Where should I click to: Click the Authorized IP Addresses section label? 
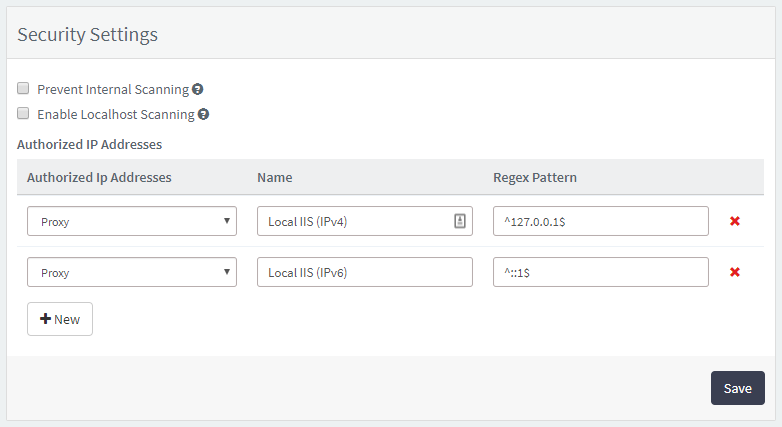point(89,144)
